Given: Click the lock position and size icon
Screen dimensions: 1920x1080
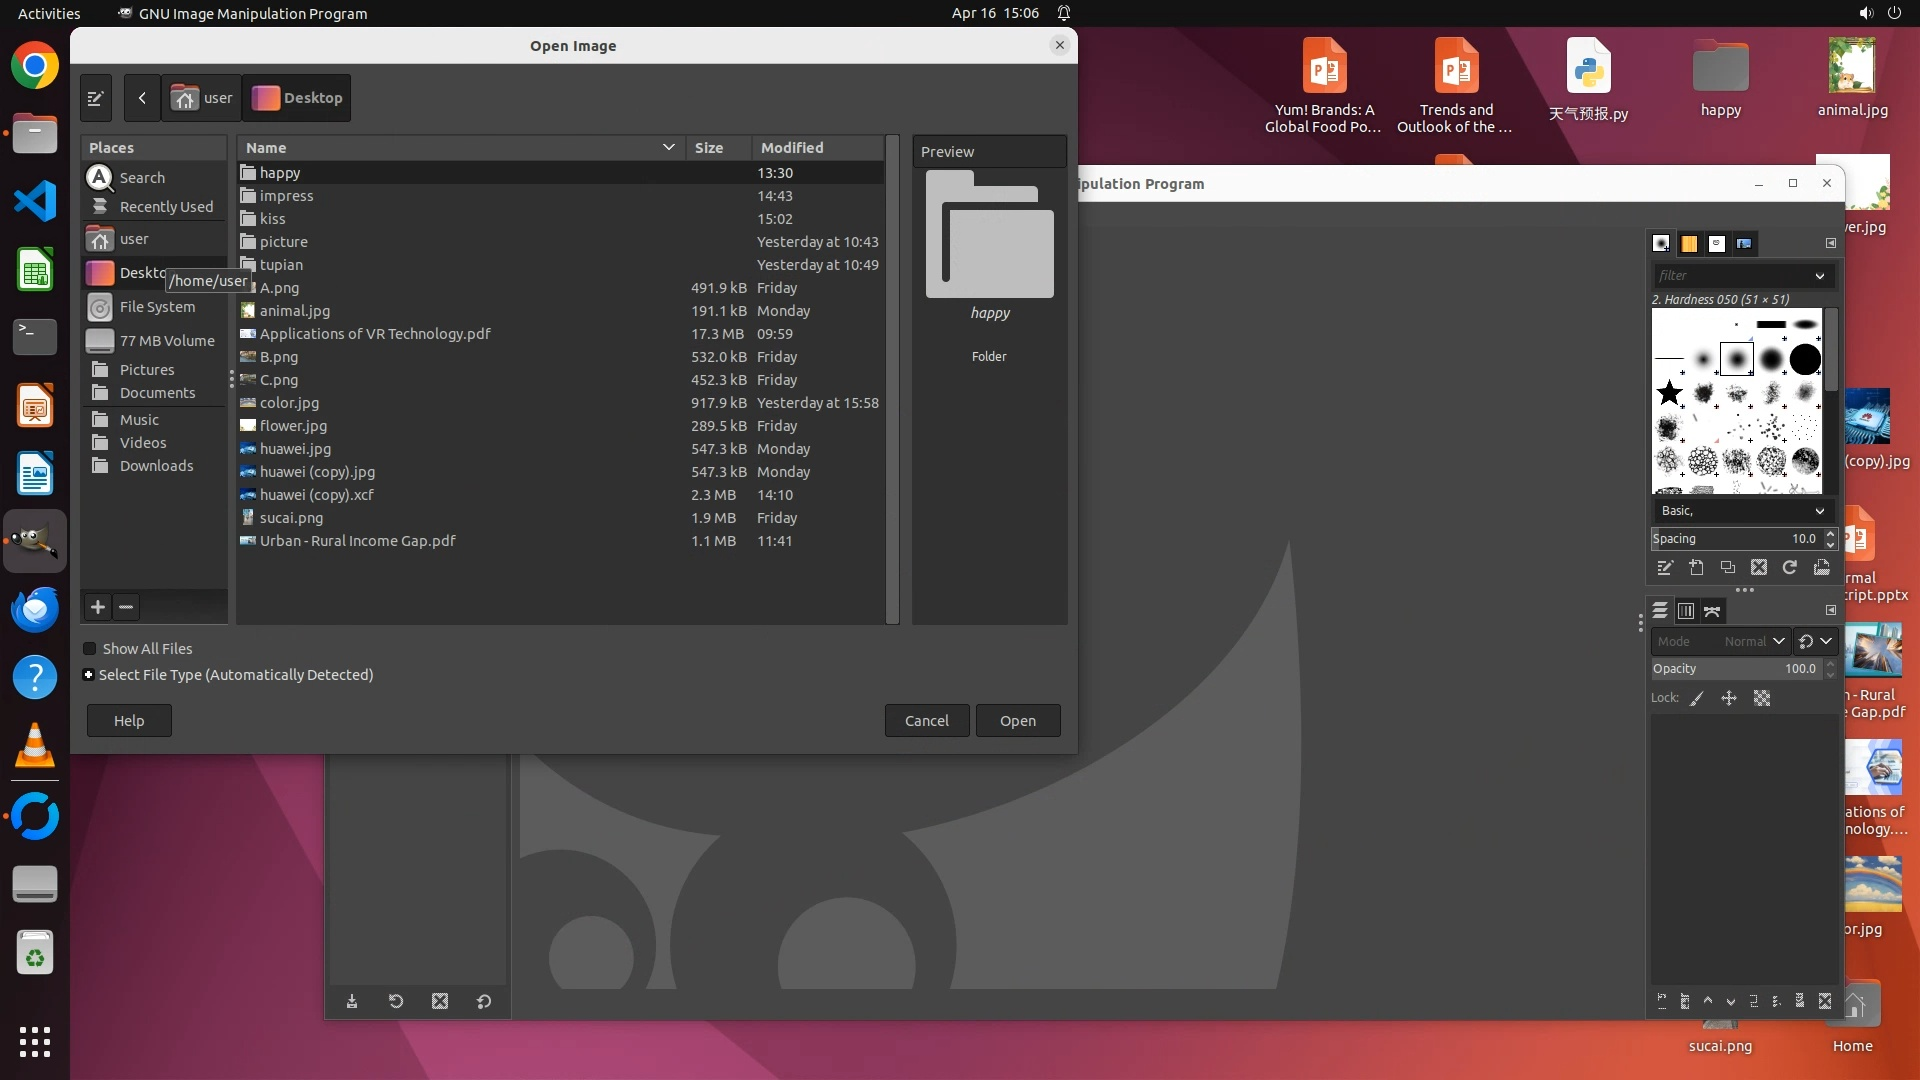Looking at the screenshot, I should [1729, 699].
